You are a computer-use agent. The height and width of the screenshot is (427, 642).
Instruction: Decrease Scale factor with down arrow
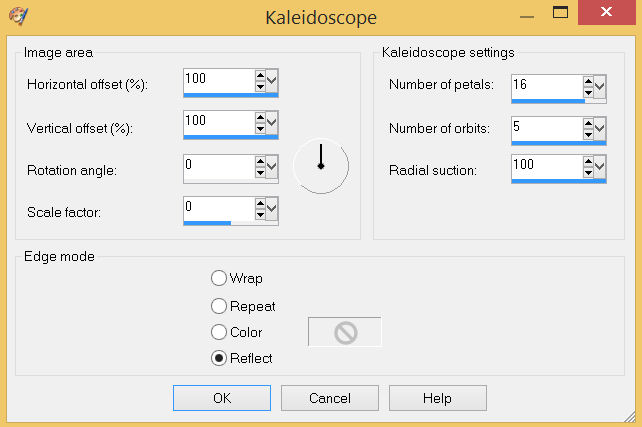pos(260,215)
